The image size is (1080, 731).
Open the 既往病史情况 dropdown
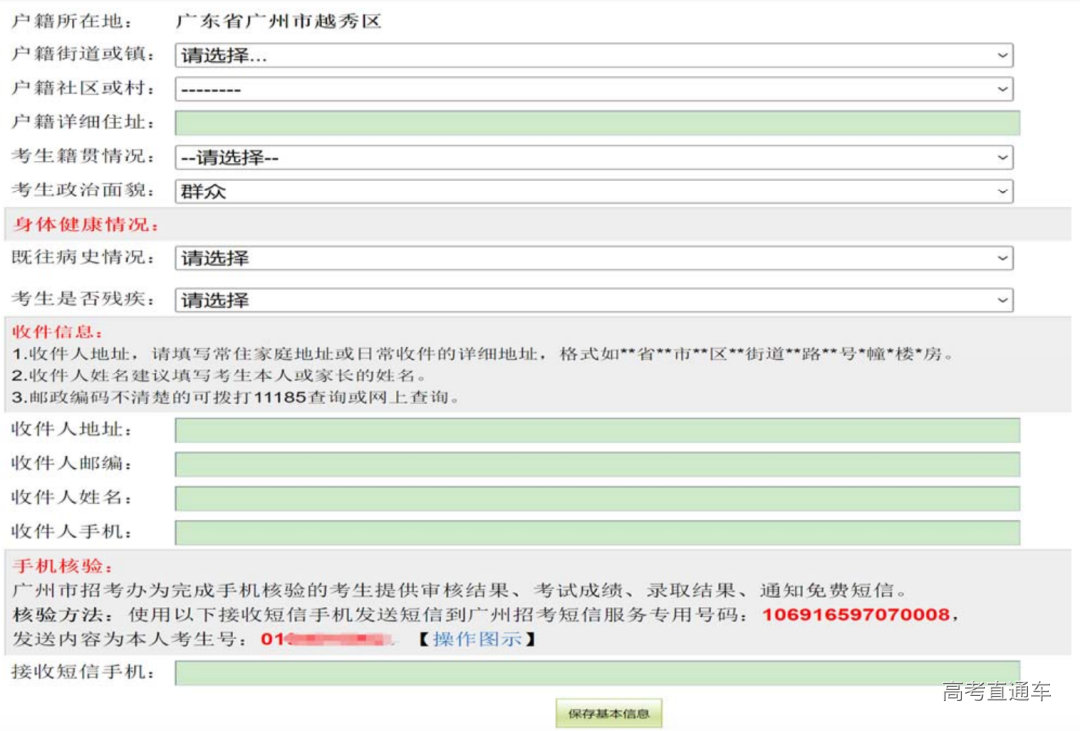593,258
